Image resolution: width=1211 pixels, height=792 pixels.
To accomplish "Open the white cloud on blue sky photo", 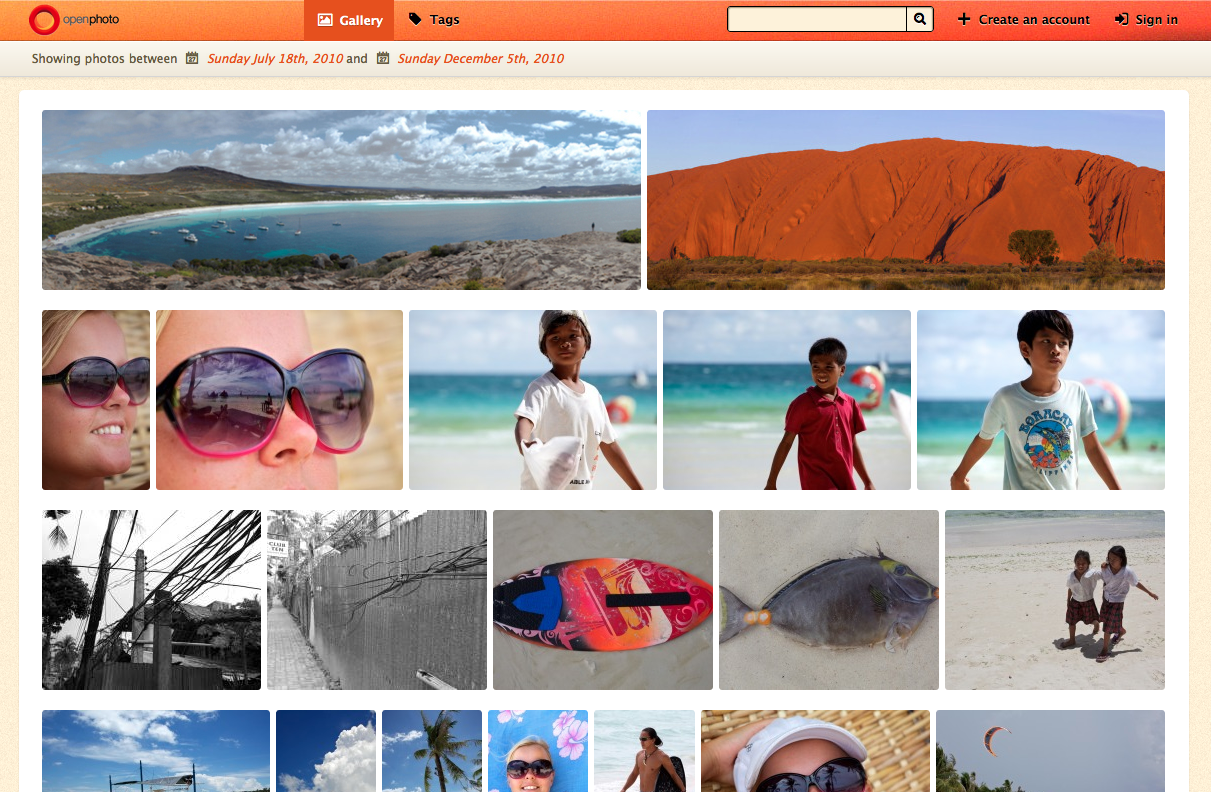I will coord(326,751).
